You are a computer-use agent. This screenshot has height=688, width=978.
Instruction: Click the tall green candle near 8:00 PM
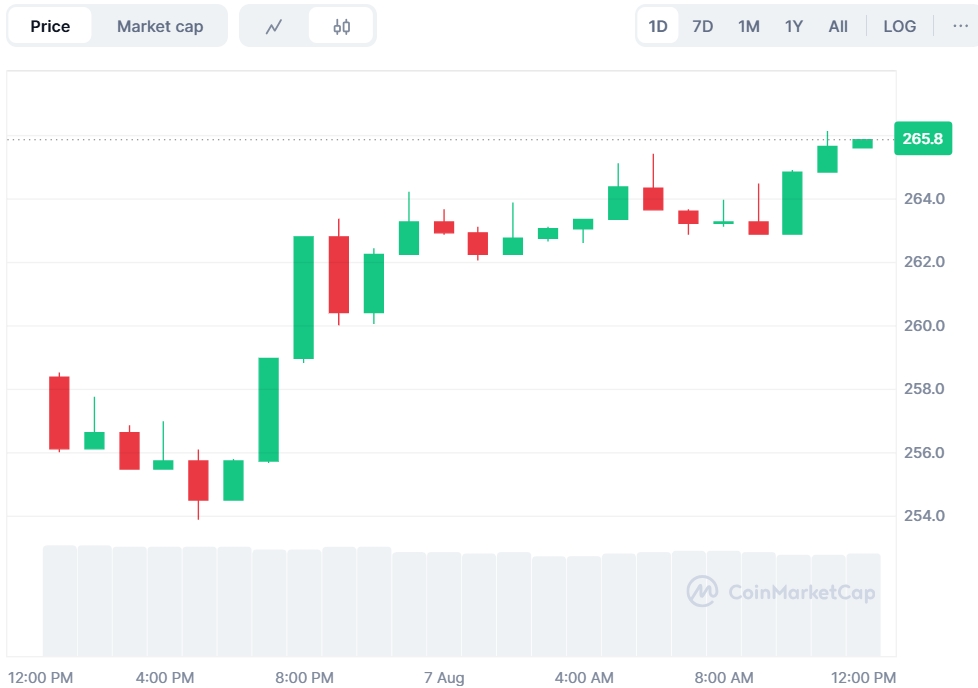coord(303,297)
